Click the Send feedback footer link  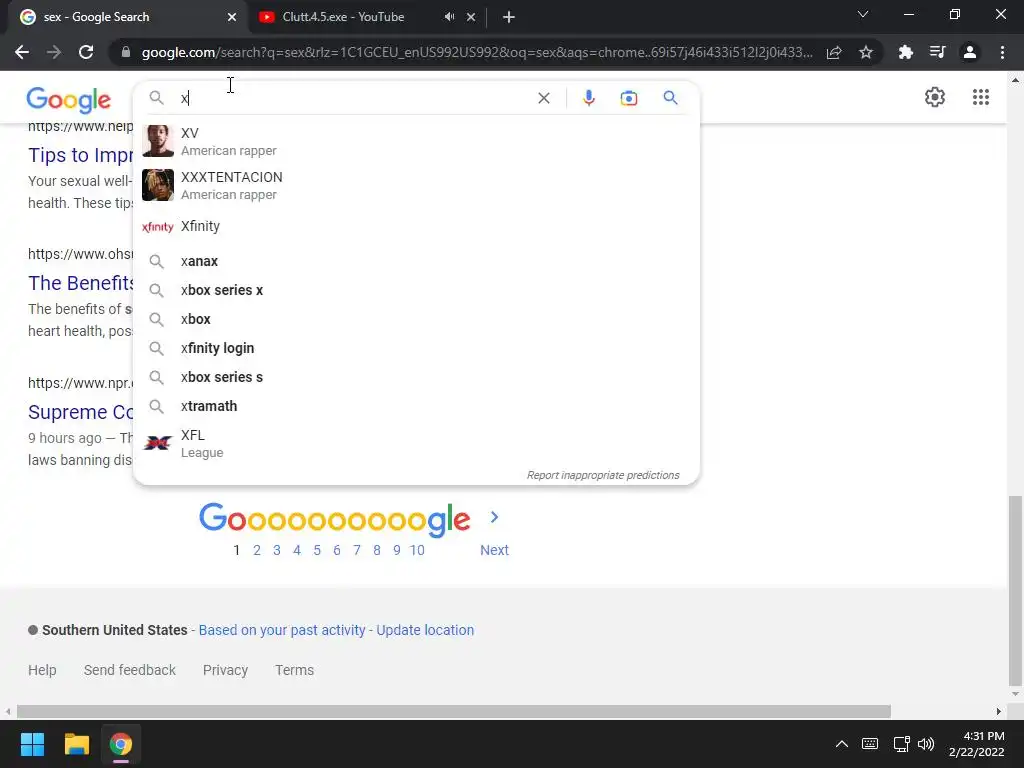click(x=130, y=670)
